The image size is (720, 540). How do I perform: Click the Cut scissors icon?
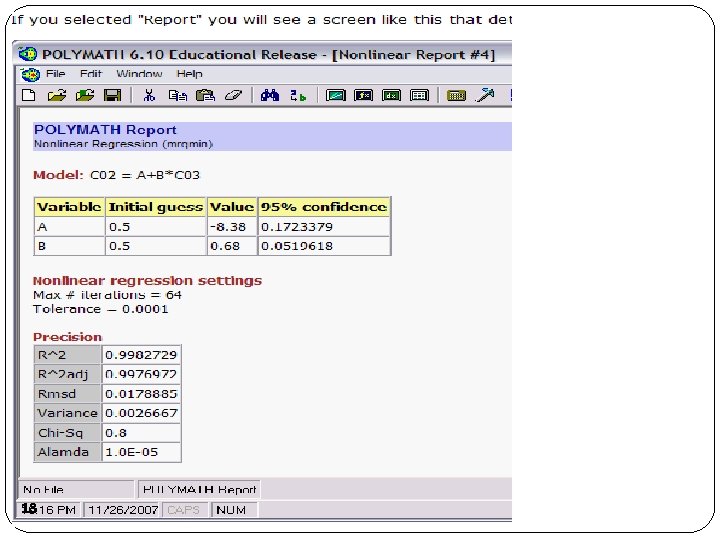(149, 95)
